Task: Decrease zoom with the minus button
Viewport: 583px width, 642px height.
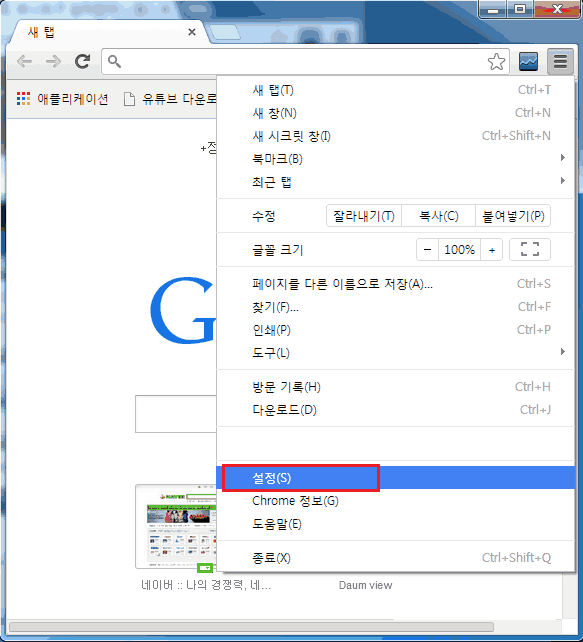Action: [427, 249]
